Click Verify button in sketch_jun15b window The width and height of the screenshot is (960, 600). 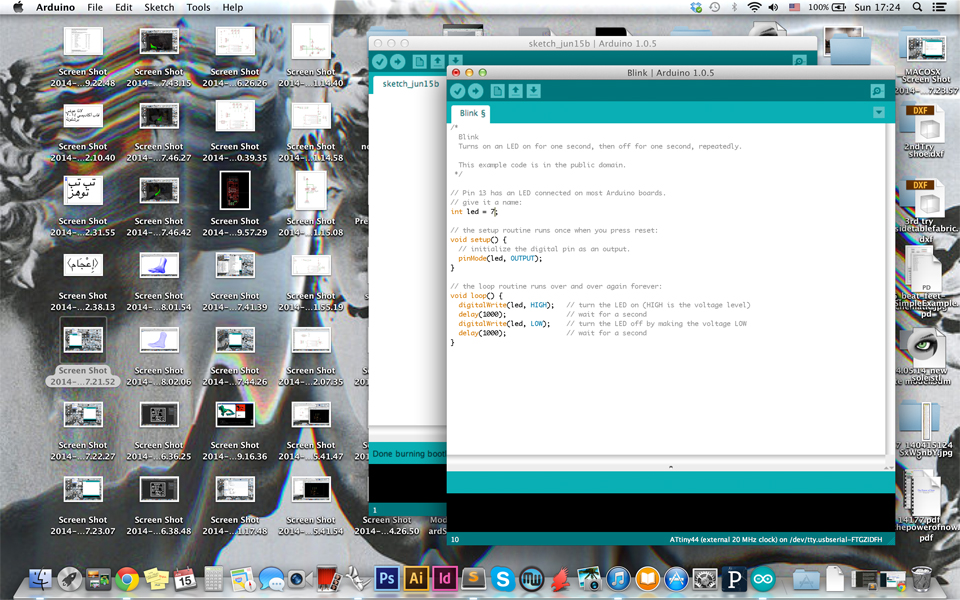[380, 61]
